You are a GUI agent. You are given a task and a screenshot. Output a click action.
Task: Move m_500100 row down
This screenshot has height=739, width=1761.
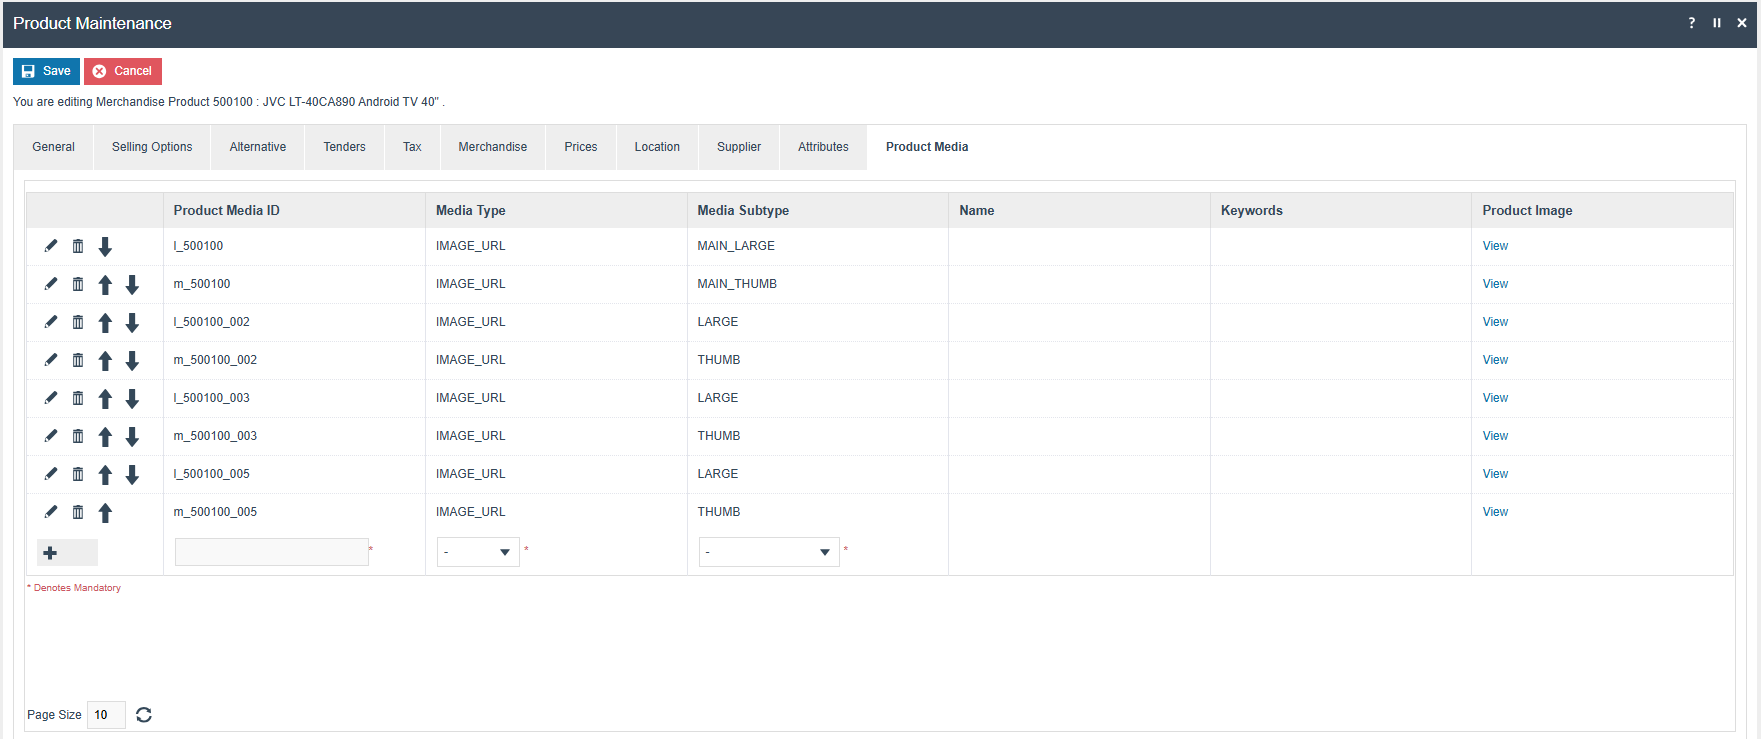pos(132,285)
